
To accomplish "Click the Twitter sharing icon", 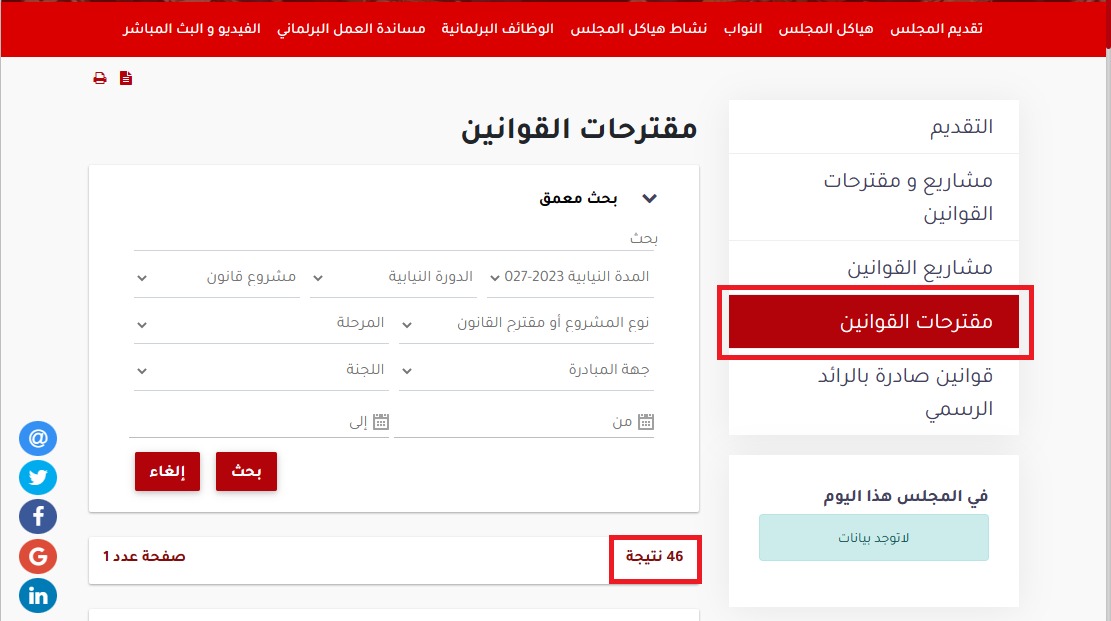I will [x=37, y=477].
